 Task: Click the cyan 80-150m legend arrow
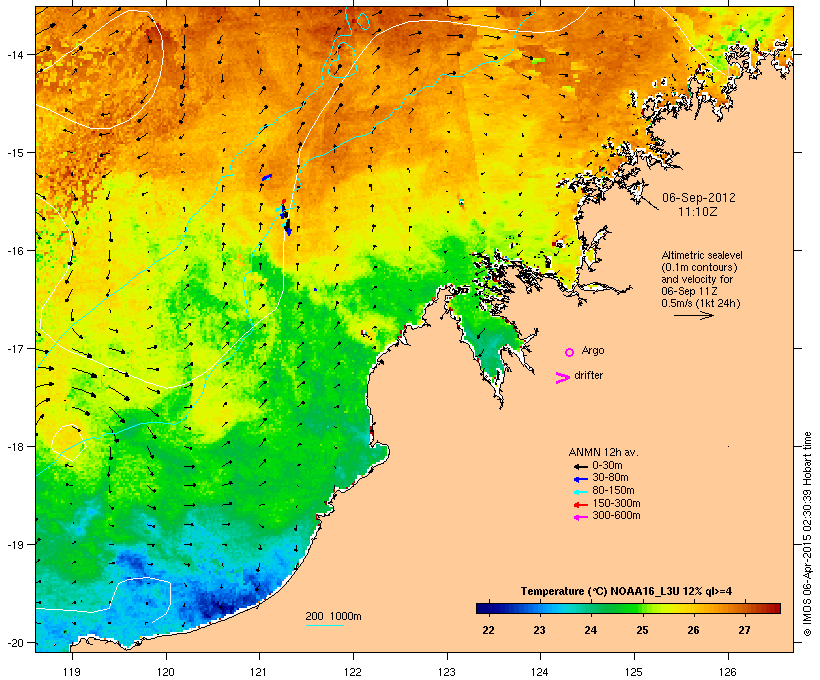(x=580, y=492)
